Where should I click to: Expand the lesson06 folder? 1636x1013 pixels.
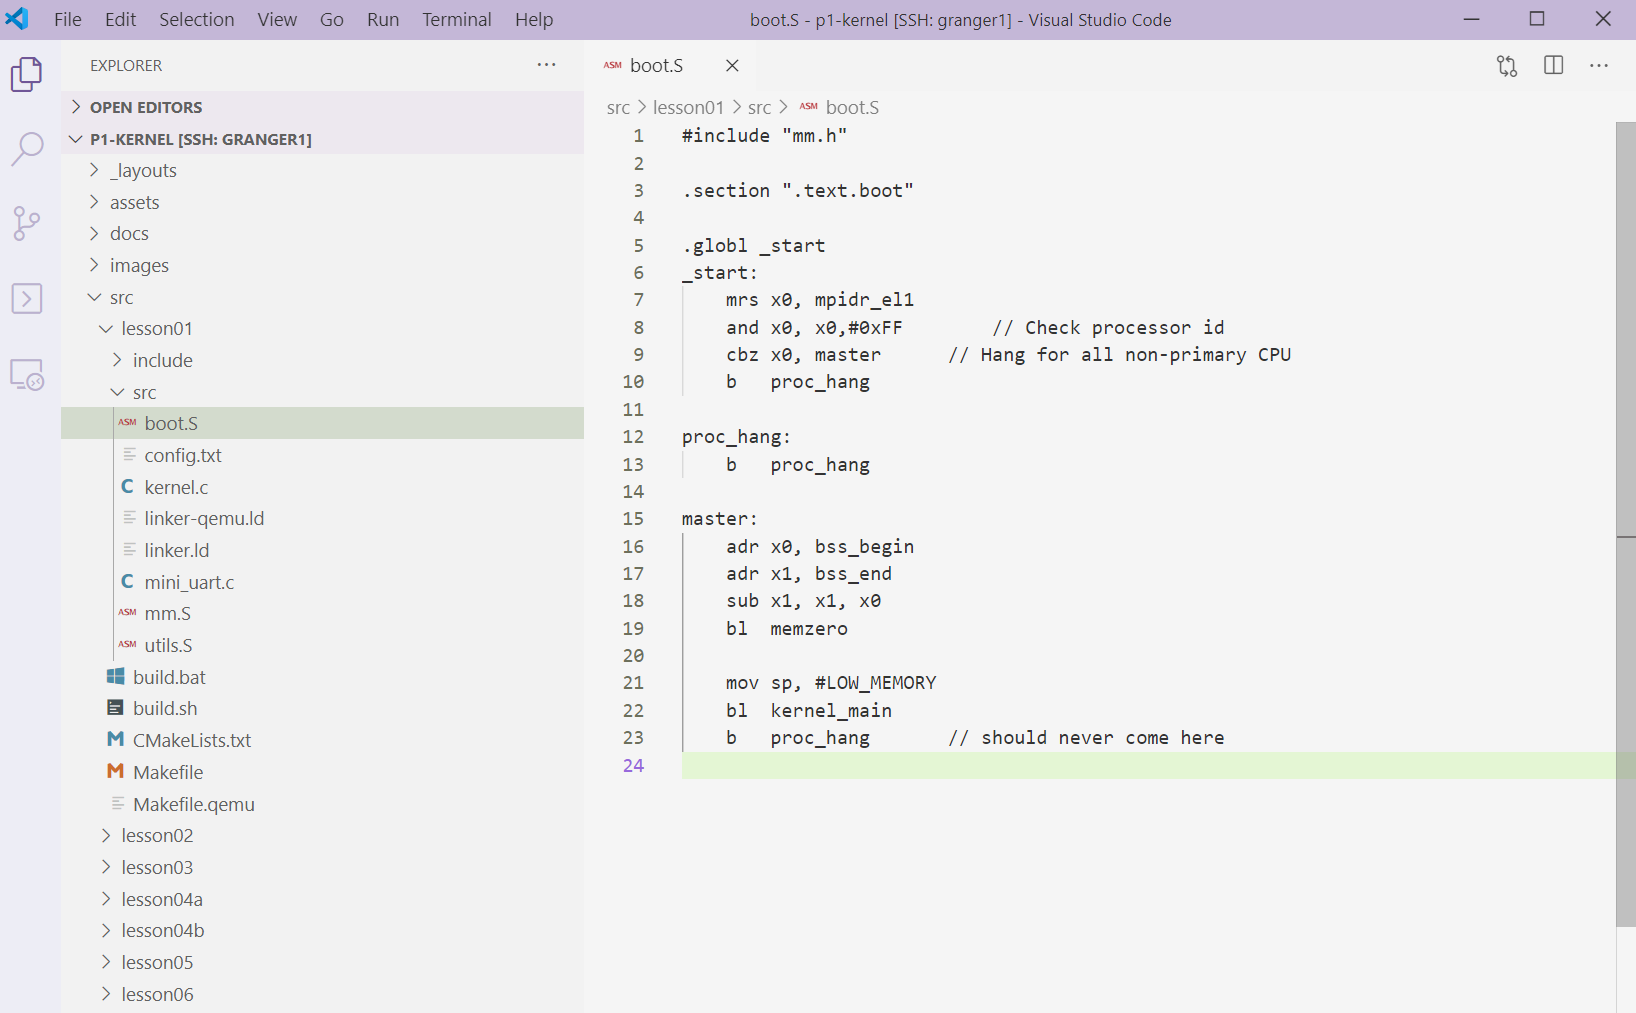pos(322,994)
